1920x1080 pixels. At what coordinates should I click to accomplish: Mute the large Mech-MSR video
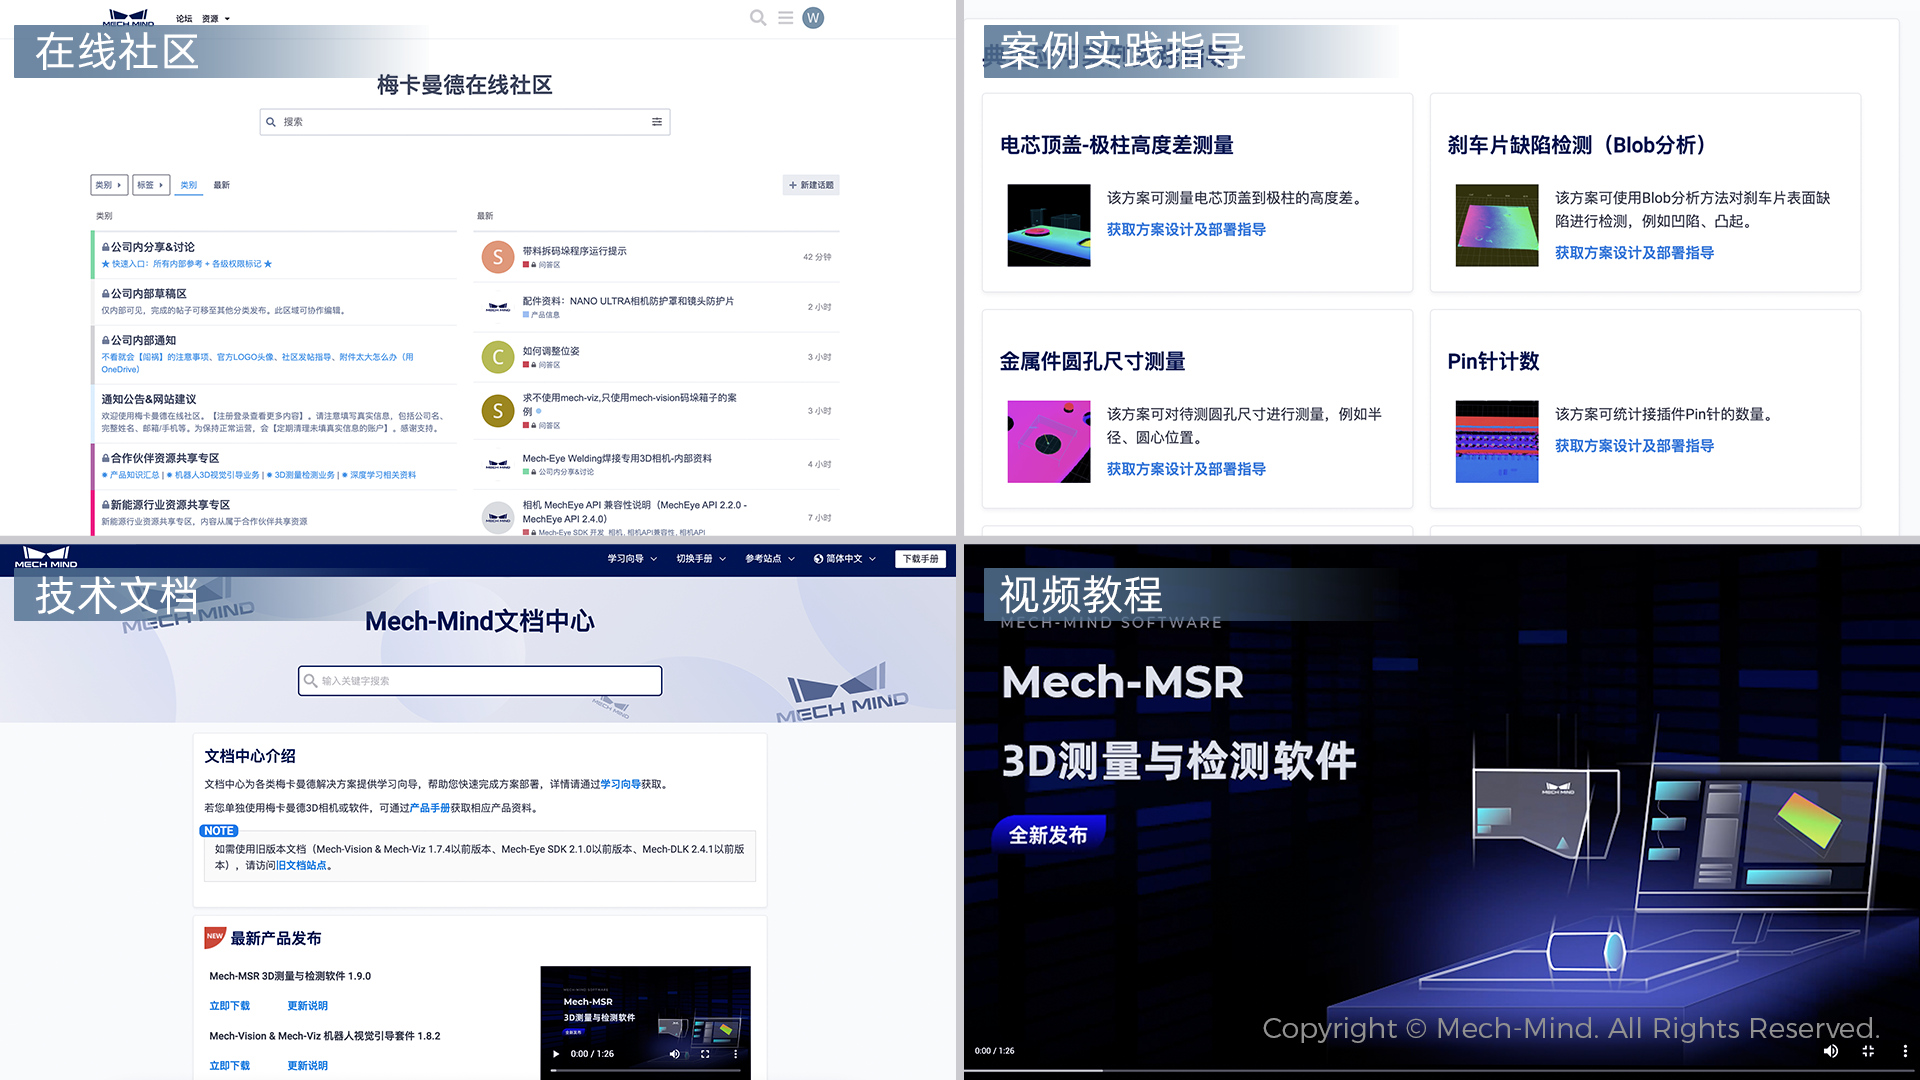pos(1830,1051)
